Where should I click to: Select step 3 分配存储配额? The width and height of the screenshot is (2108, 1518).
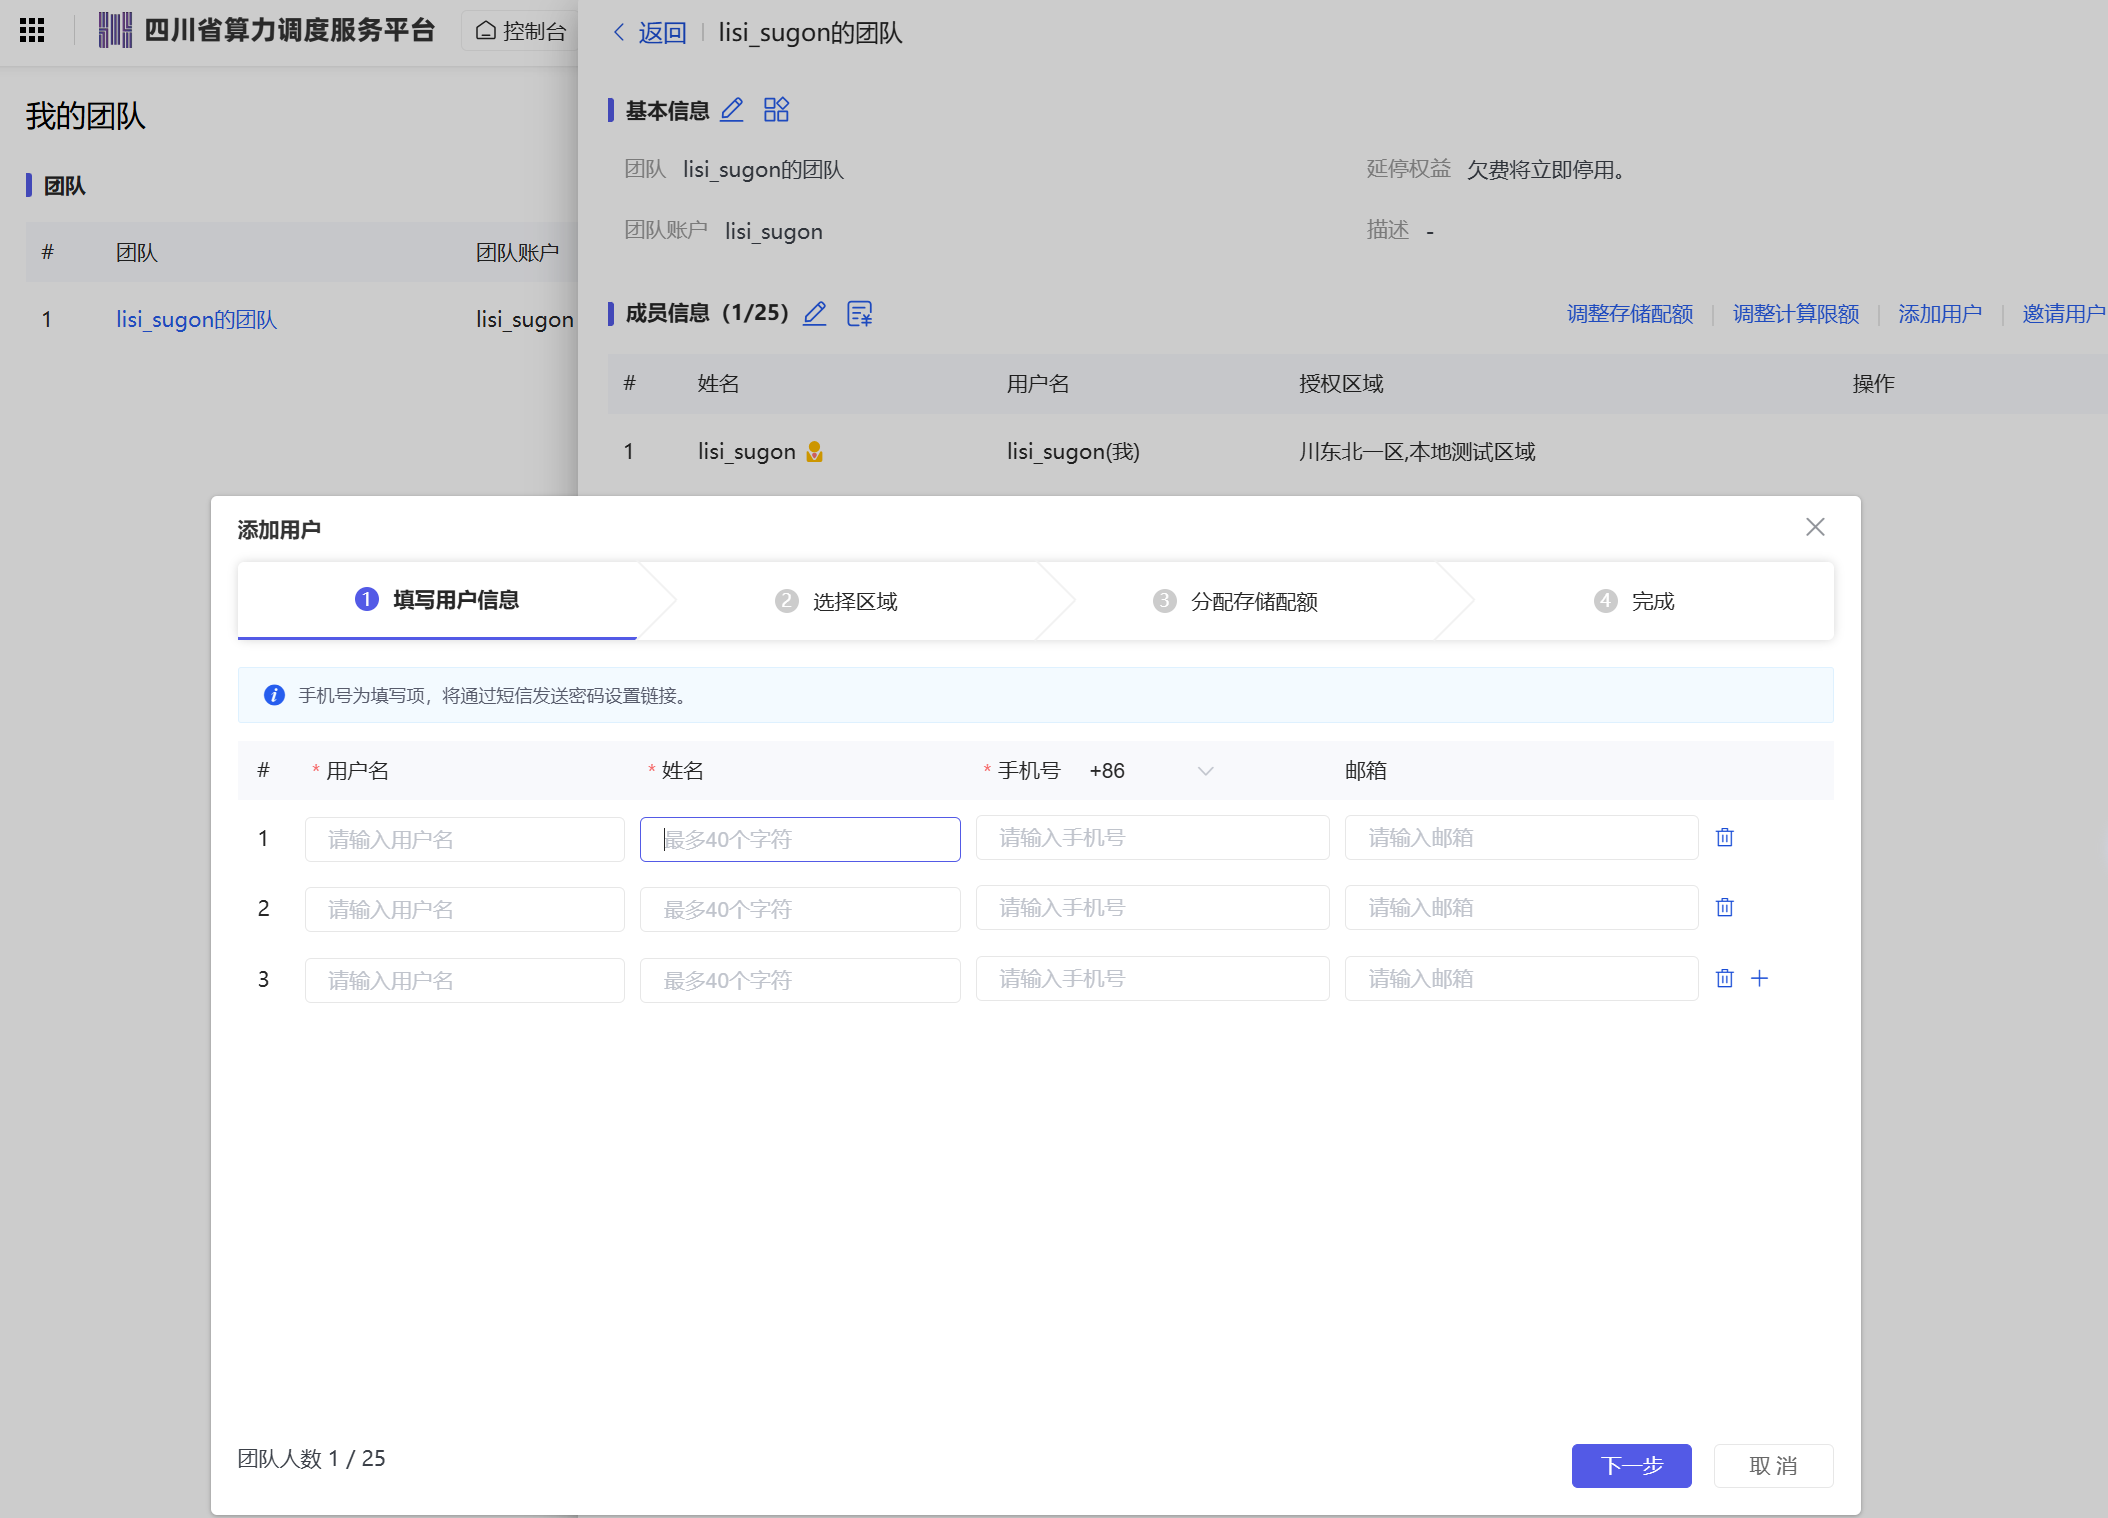tap(1235, 601)
